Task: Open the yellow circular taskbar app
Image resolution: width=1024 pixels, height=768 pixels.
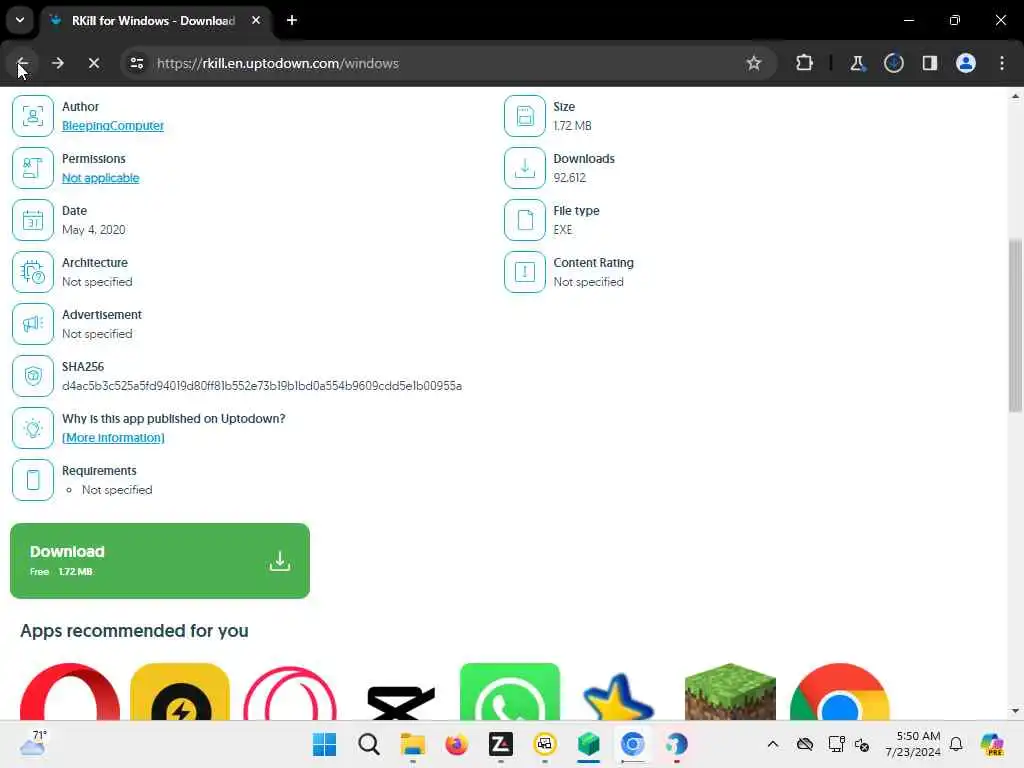Action: click(545, 744)
